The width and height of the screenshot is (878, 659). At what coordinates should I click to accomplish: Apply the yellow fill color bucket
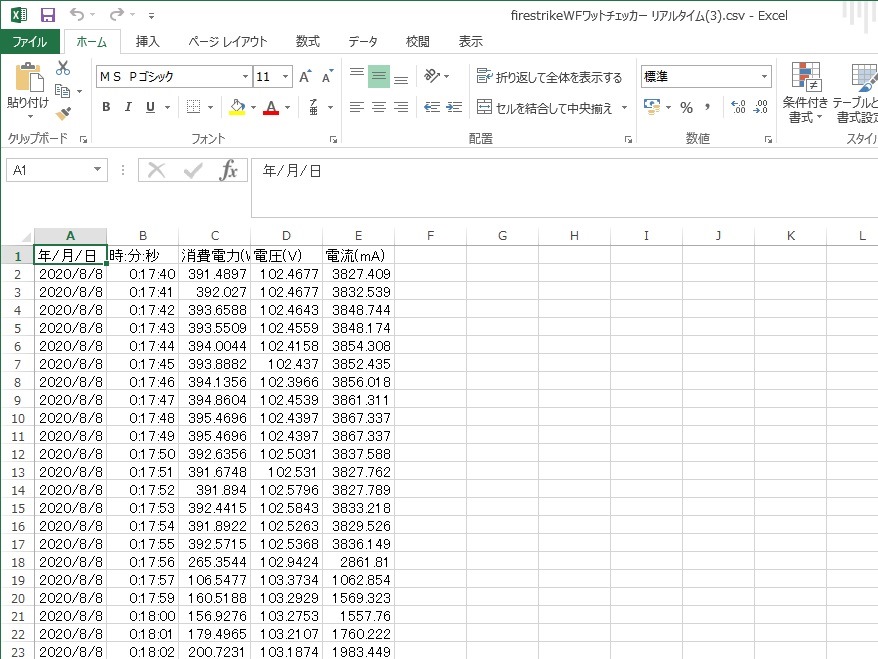coord(236,107)
